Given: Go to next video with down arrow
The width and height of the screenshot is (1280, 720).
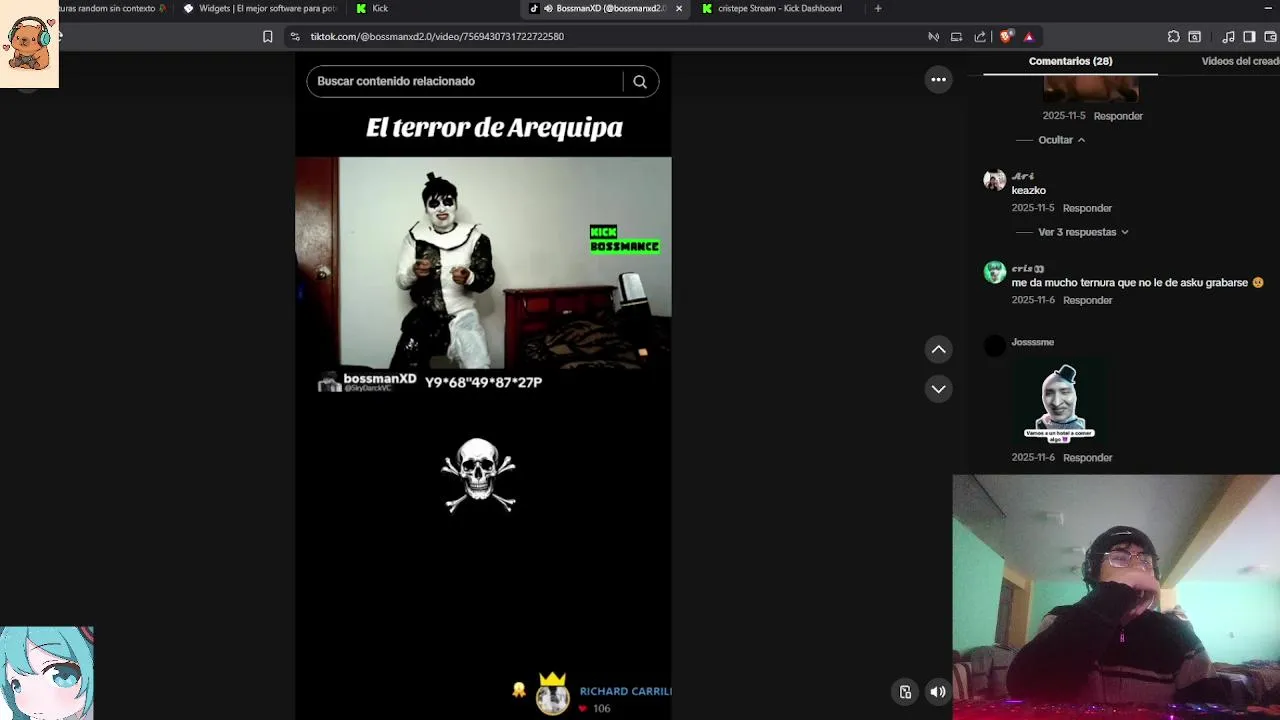Looking at the screenshot, I should [x=938, y=389].
